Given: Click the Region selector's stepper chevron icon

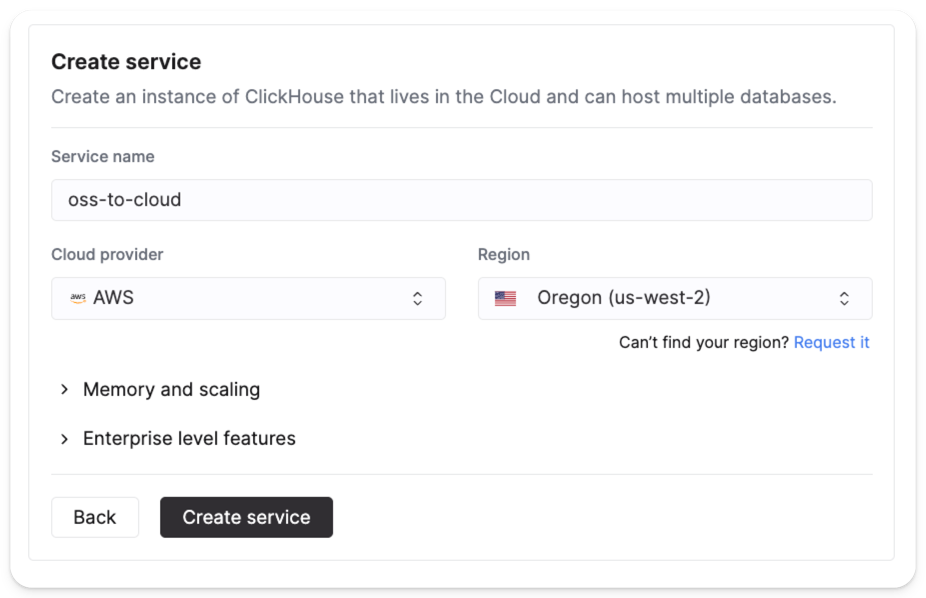Looking at the screenshot, I should [844, 298].
